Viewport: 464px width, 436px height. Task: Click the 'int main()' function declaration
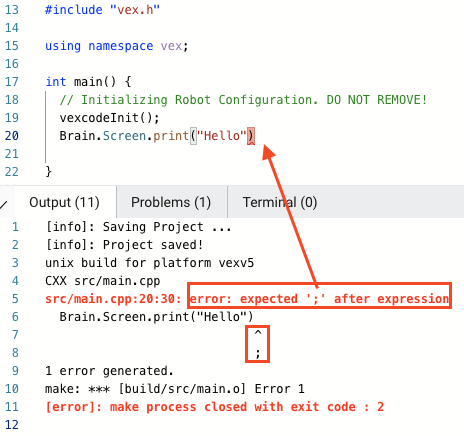click(x=88, y=82)
